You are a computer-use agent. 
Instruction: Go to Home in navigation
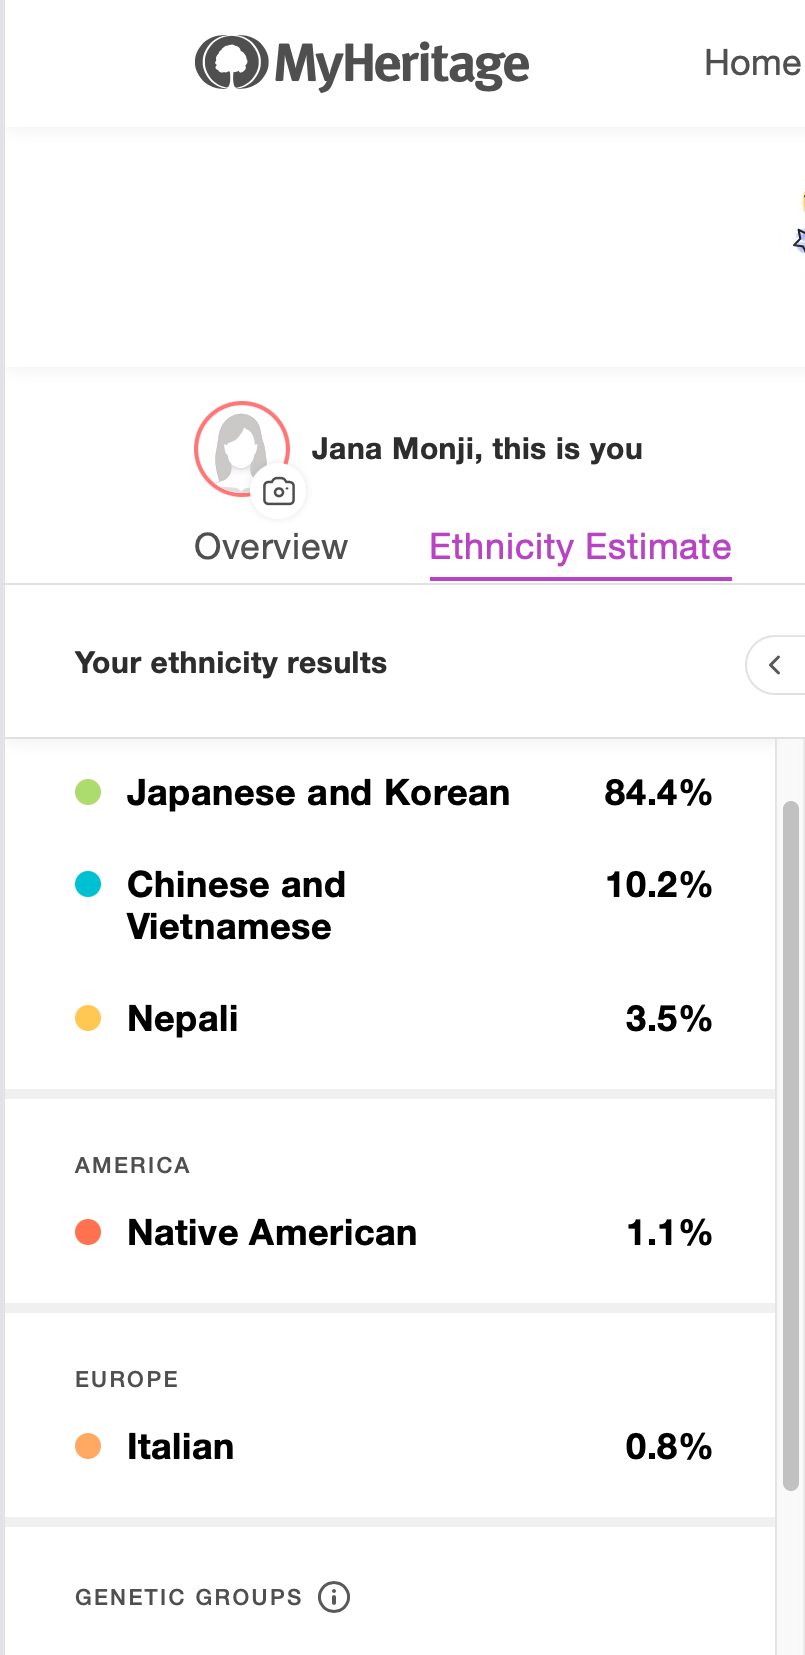(752, 63)
